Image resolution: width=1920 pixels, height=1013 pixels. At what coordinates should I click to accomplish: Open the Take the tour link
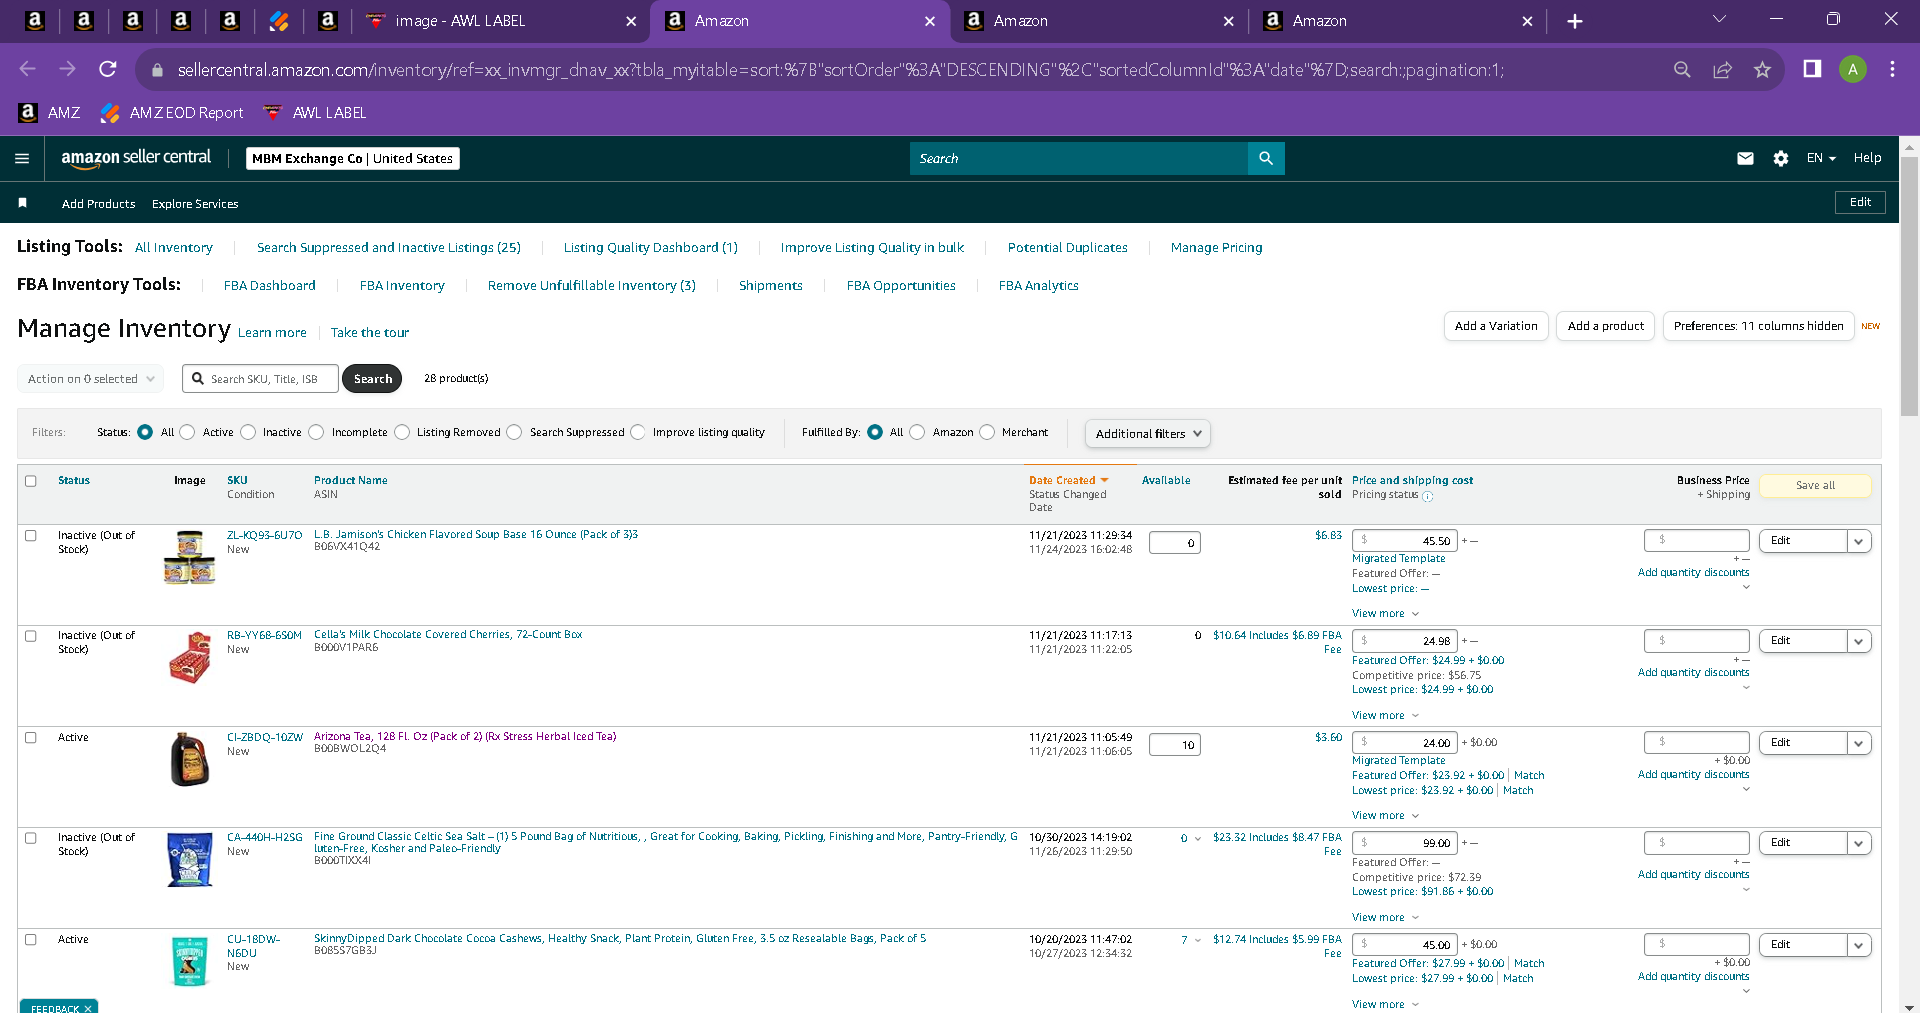click(x=370, y=333)
